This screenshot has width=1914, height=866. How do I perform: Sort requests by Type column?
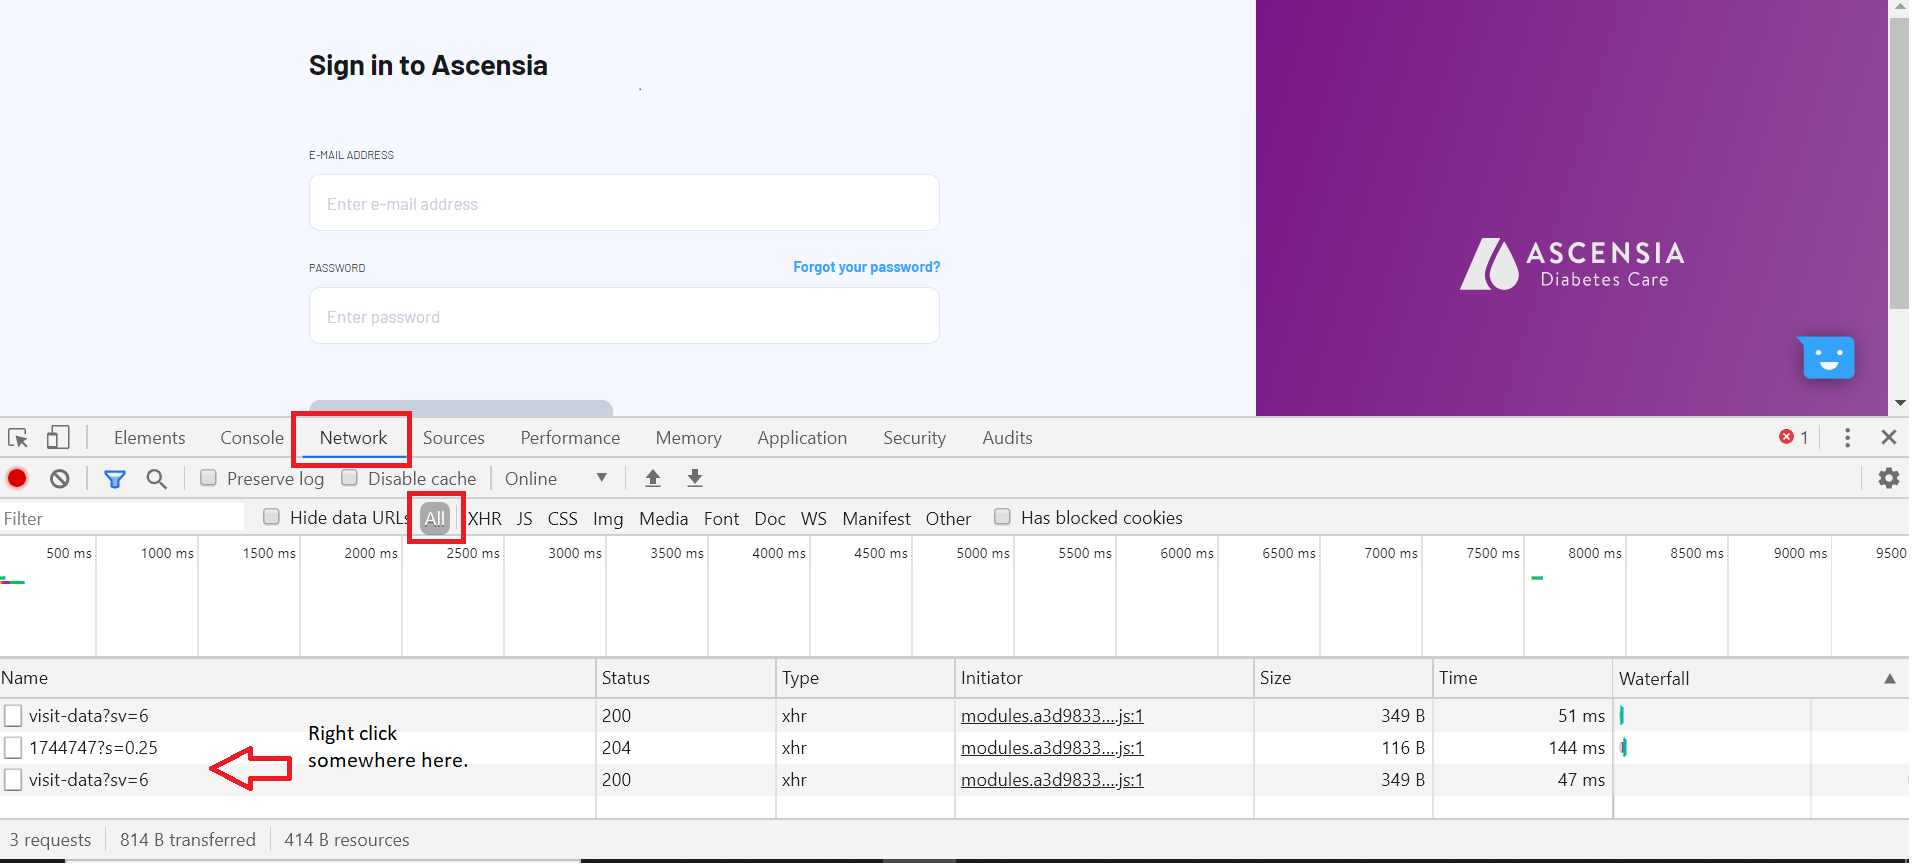(x=866, y=678)
